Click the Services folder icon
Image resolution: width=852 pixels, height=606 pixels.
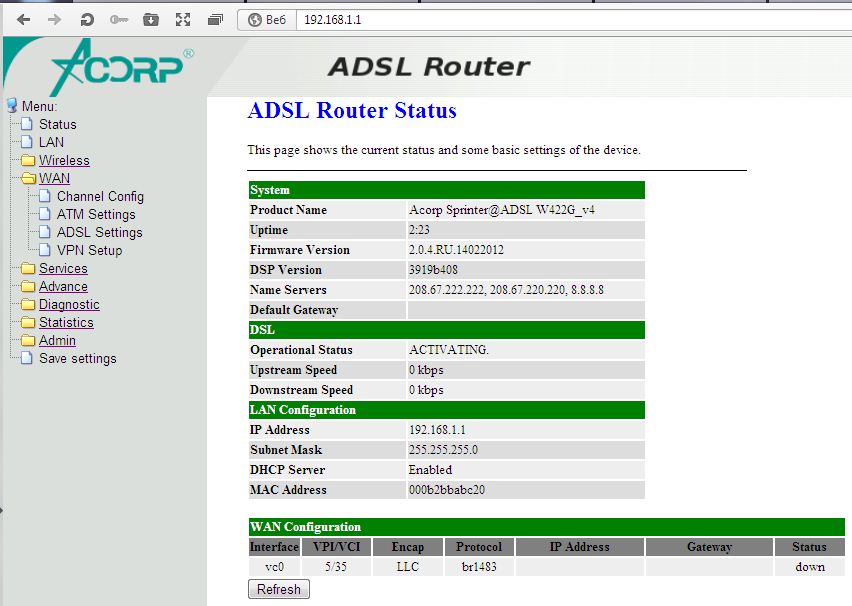click(28, 268)
